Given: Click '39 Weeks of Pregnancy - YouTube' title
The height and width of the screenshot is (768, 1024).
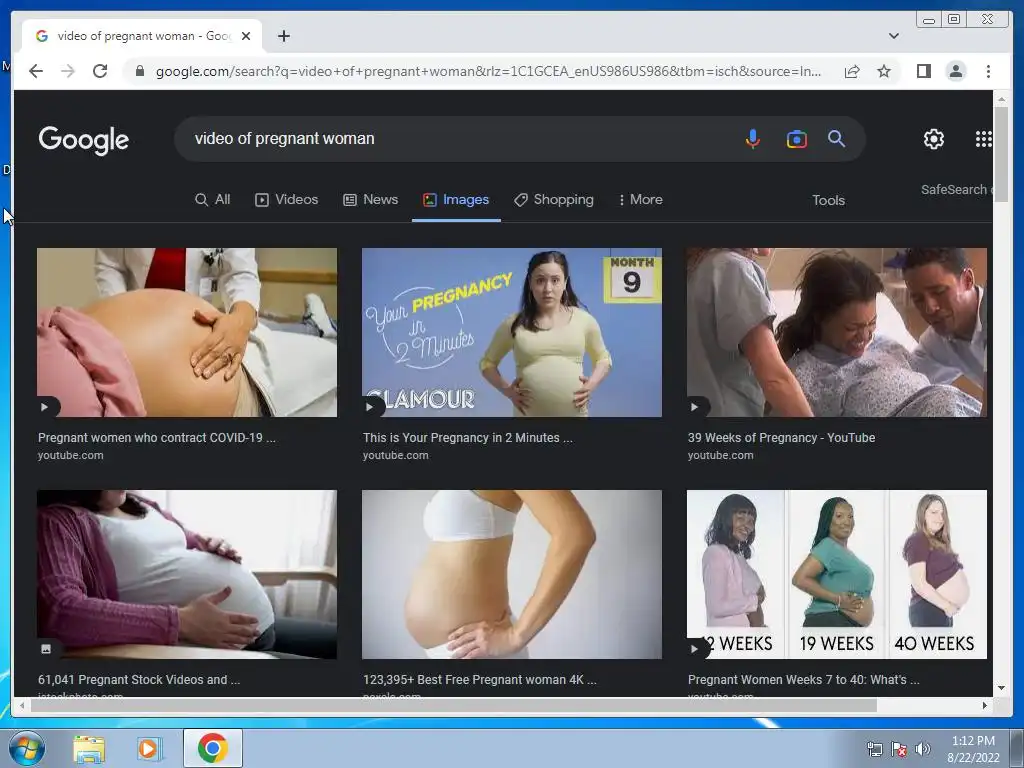Looking at the screenshot, I should [x=781, y=438].
